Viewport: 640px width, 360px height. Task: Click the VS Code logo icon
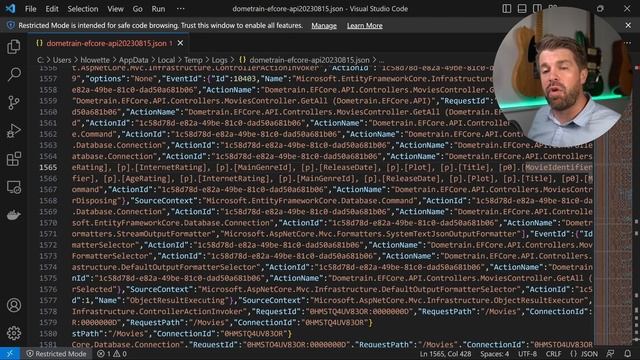tap(10, 9)
